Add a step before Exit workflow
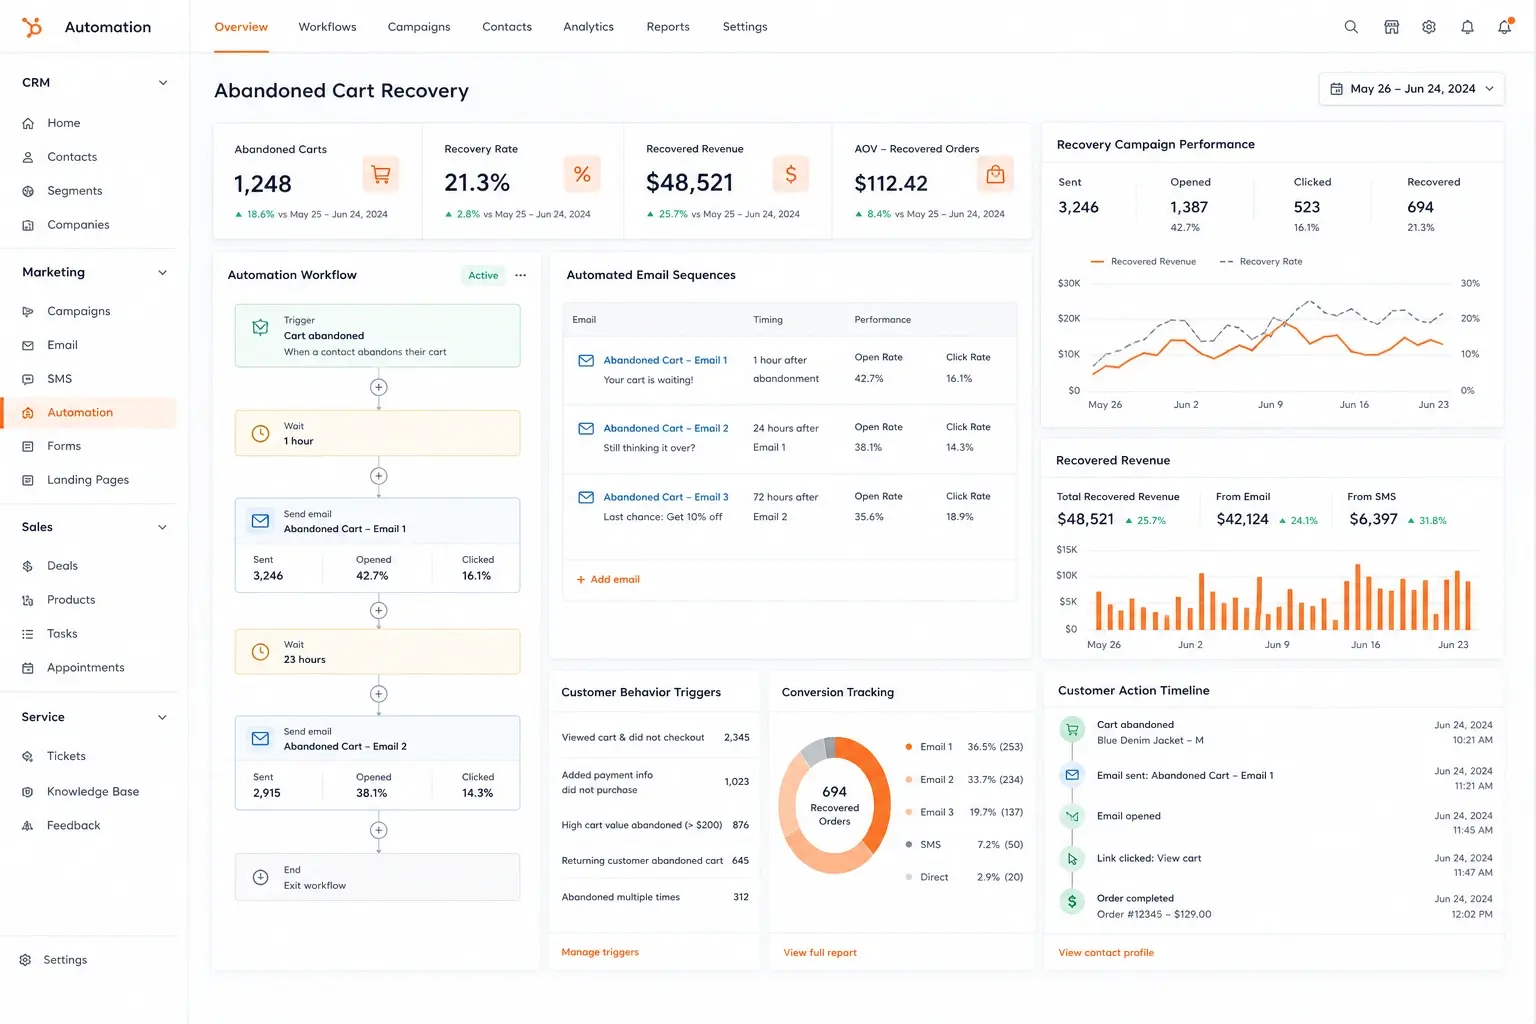The width and height of the screenshot is (1536, 1024). [378, 830]
